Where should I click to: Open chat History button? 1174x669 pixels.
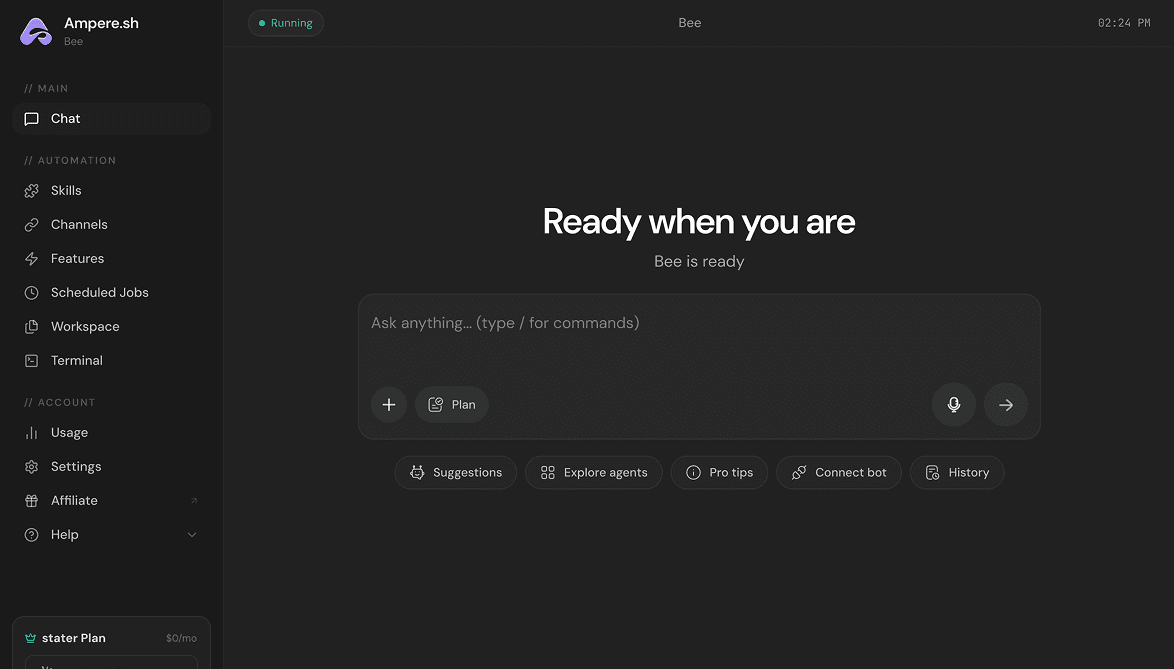957,473
